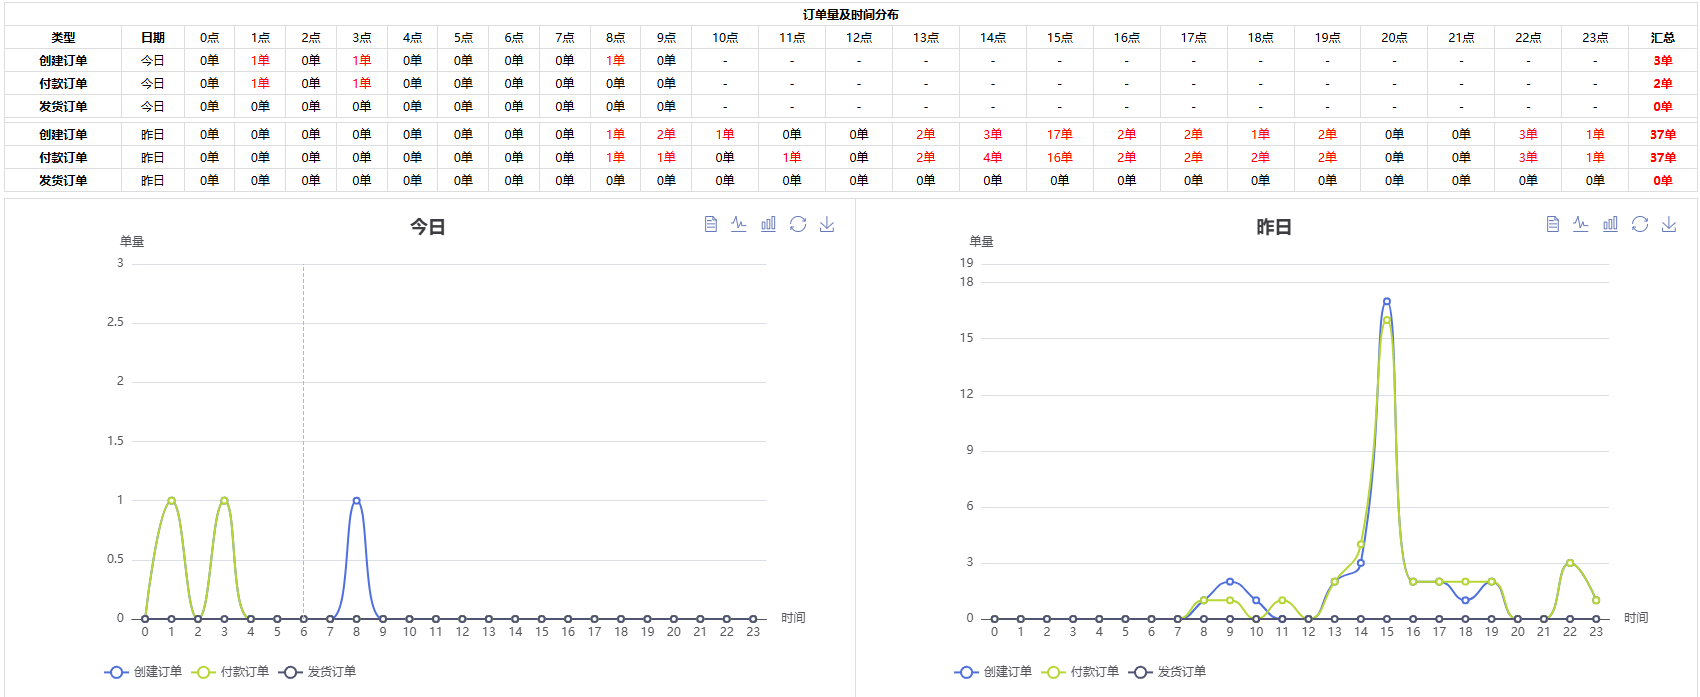Click the 8 o'clock 创建订单 data point in 今日 chart
1700x697 pixels.
(356, 501)
